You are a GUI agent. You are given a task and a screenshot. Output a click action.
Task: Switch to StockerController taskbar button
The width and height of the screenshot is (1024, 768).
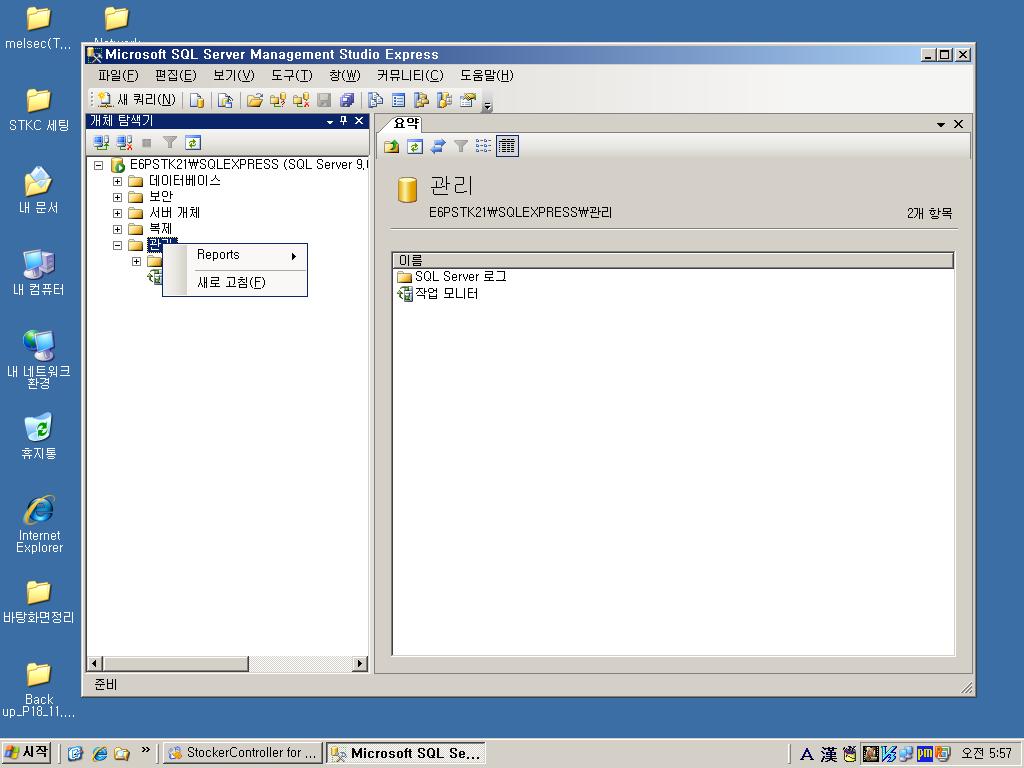point(243,752)
